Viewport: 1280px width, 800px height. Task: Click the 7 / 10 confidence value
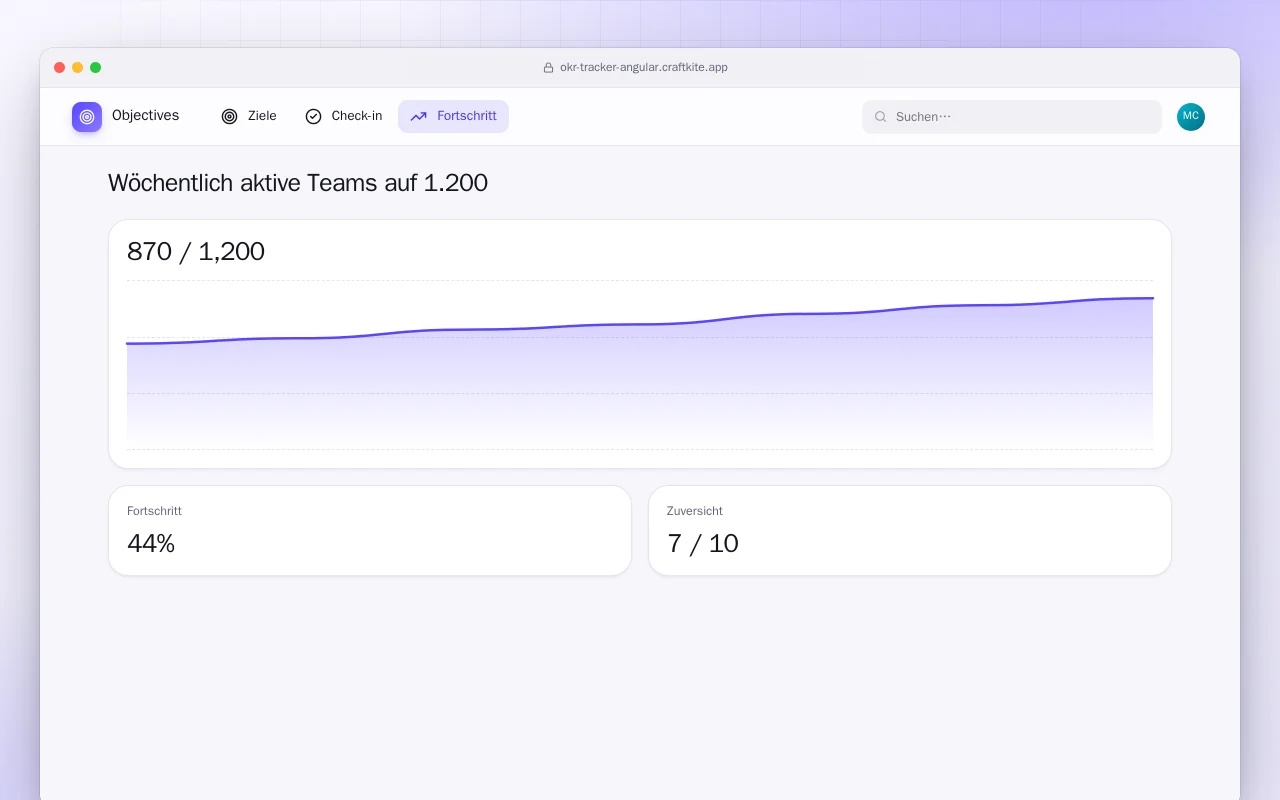point(703,543)
